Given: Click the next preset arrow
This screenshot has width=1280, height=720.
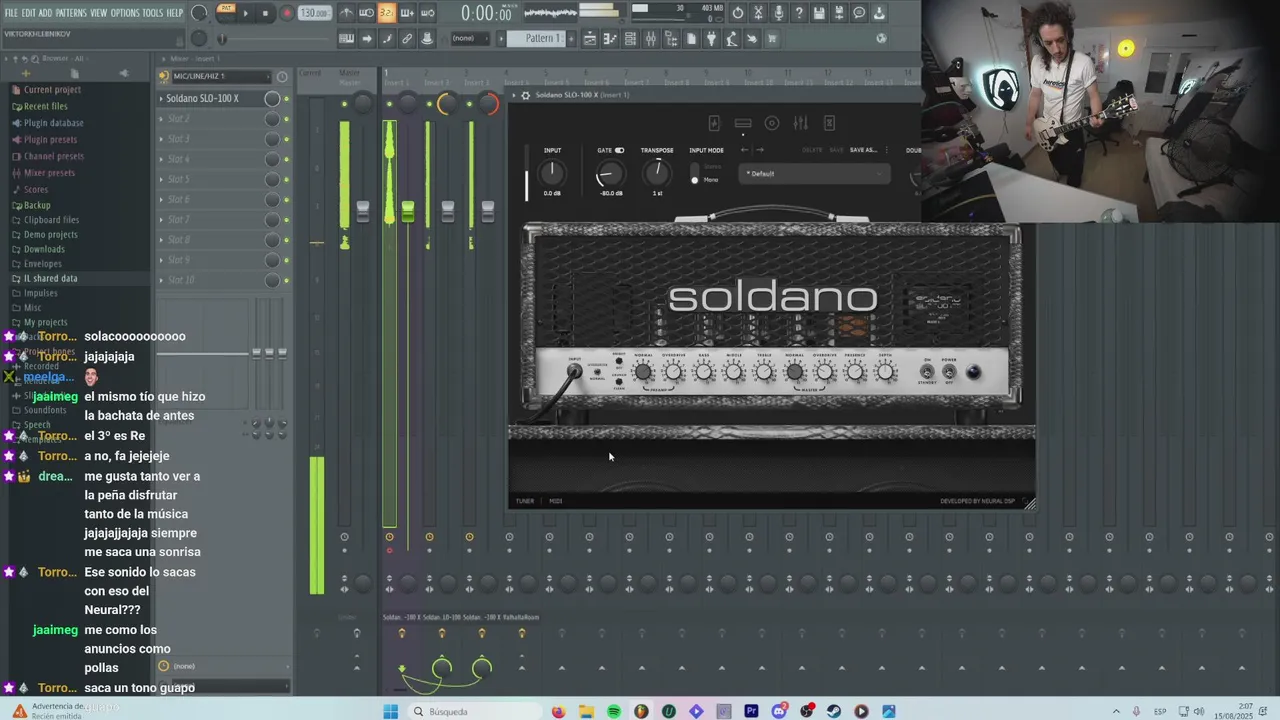Looking at the screenshot, I should coord(760,150).
